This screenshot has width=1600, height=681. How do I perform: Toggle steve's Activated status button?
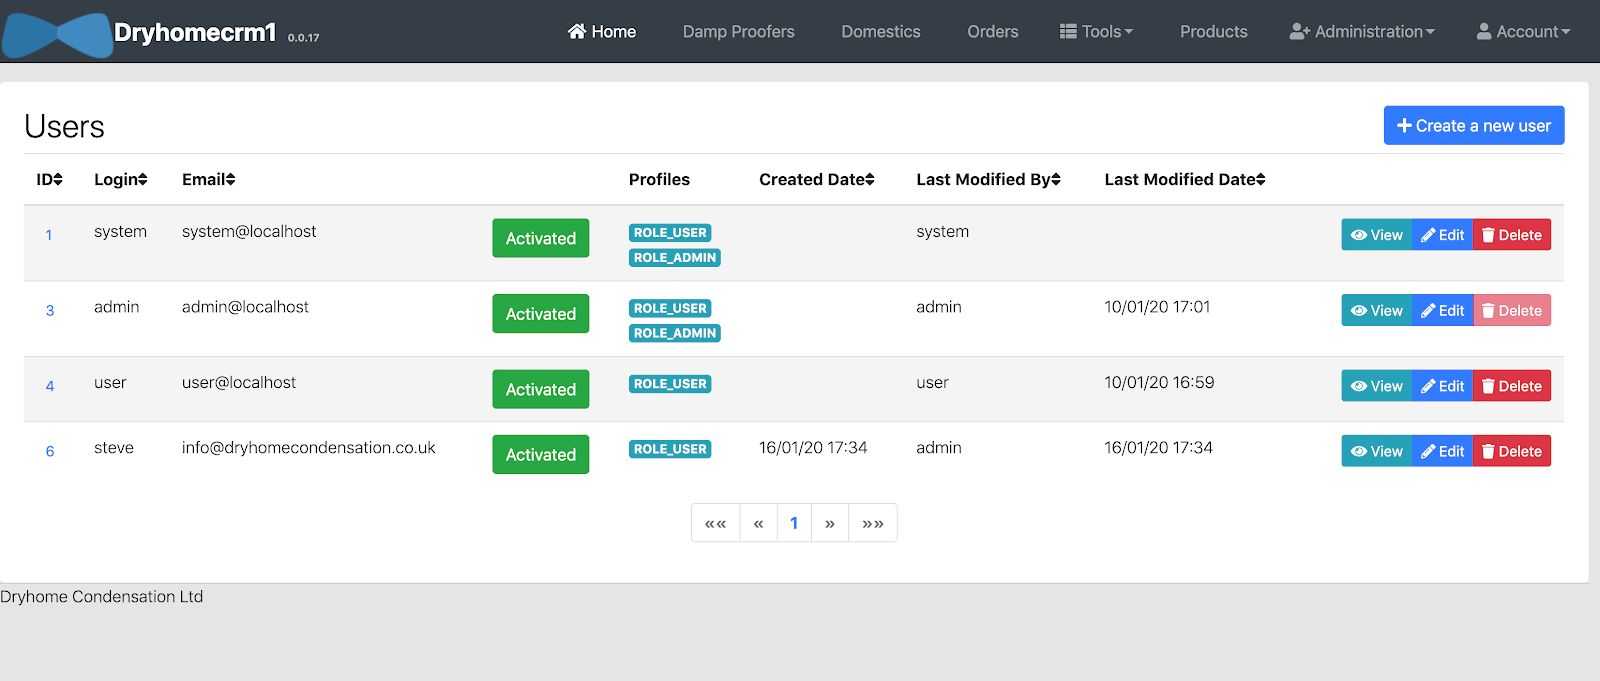point(540,455)
